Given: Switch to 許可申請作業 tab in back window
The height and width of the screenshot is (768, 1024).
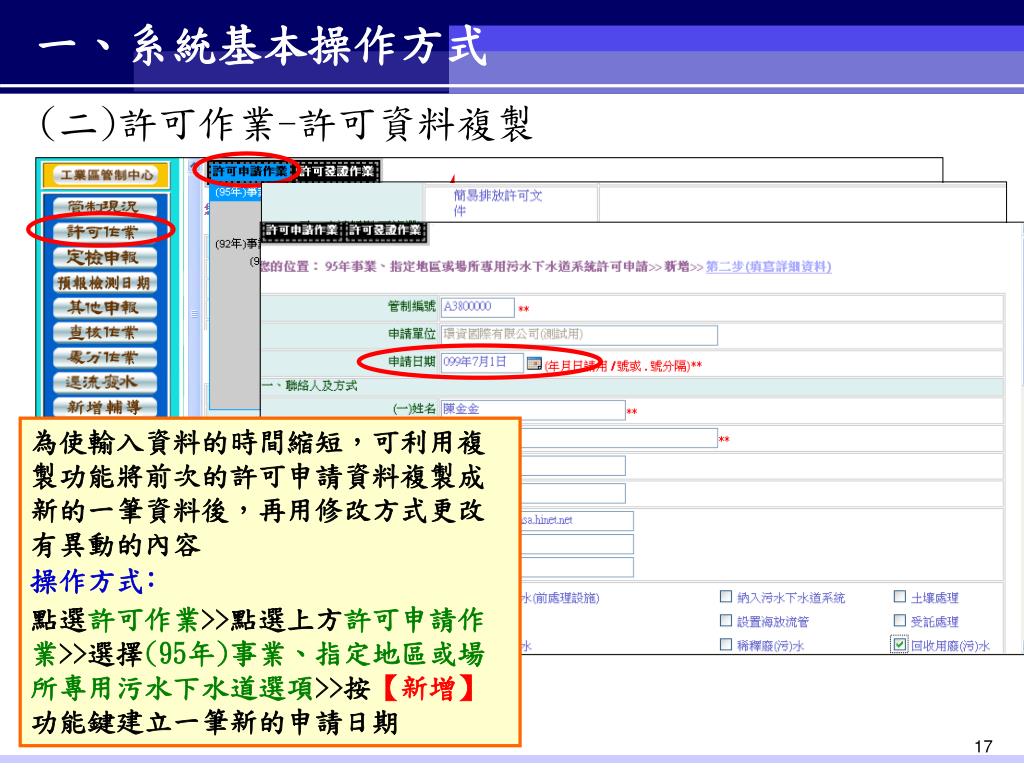Looking at the screenshot, I should tap(249, 171).
